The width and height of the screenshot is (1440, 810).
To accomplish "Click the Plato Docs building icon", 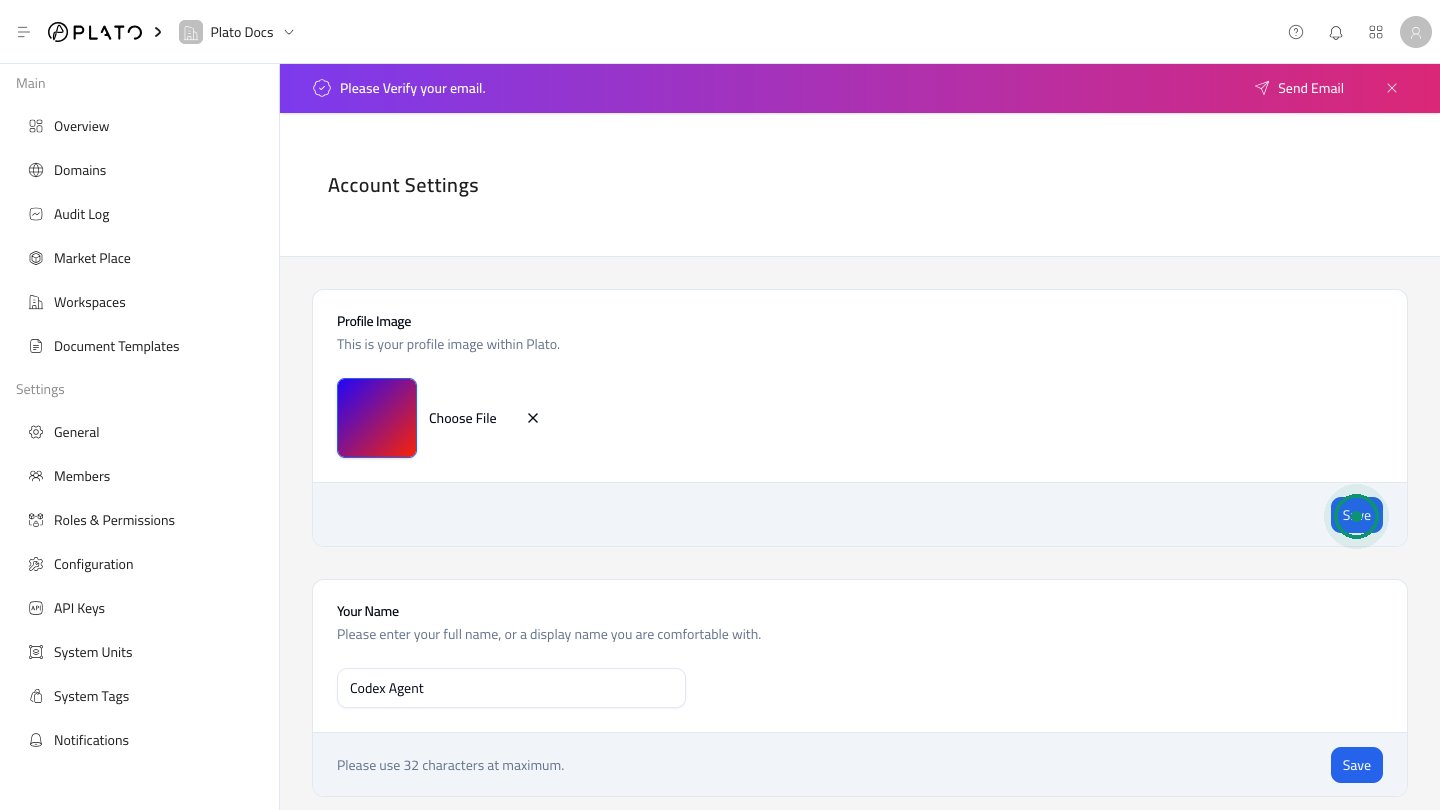I will click(191, 32).
